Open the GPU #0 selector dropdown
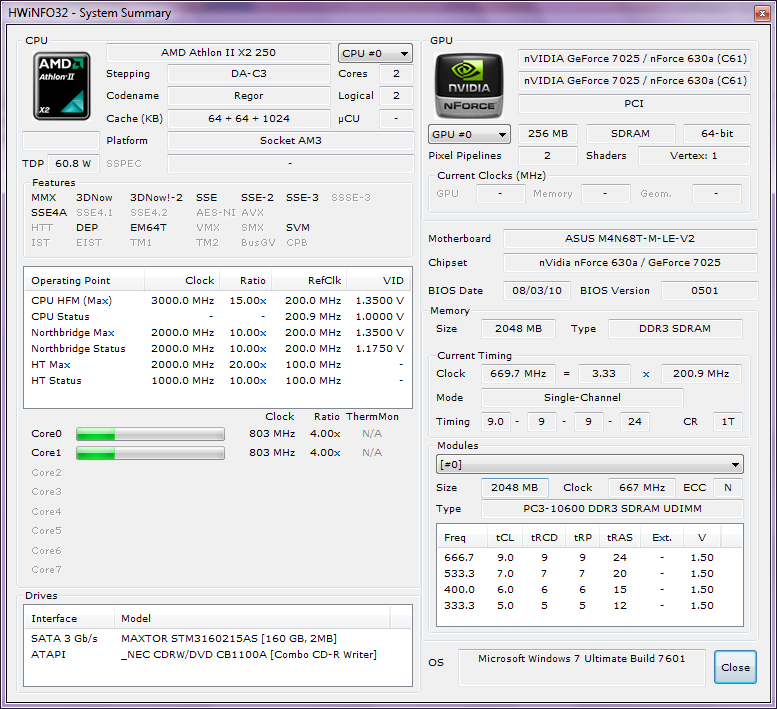777x709 pixels. tap(469, 134)
